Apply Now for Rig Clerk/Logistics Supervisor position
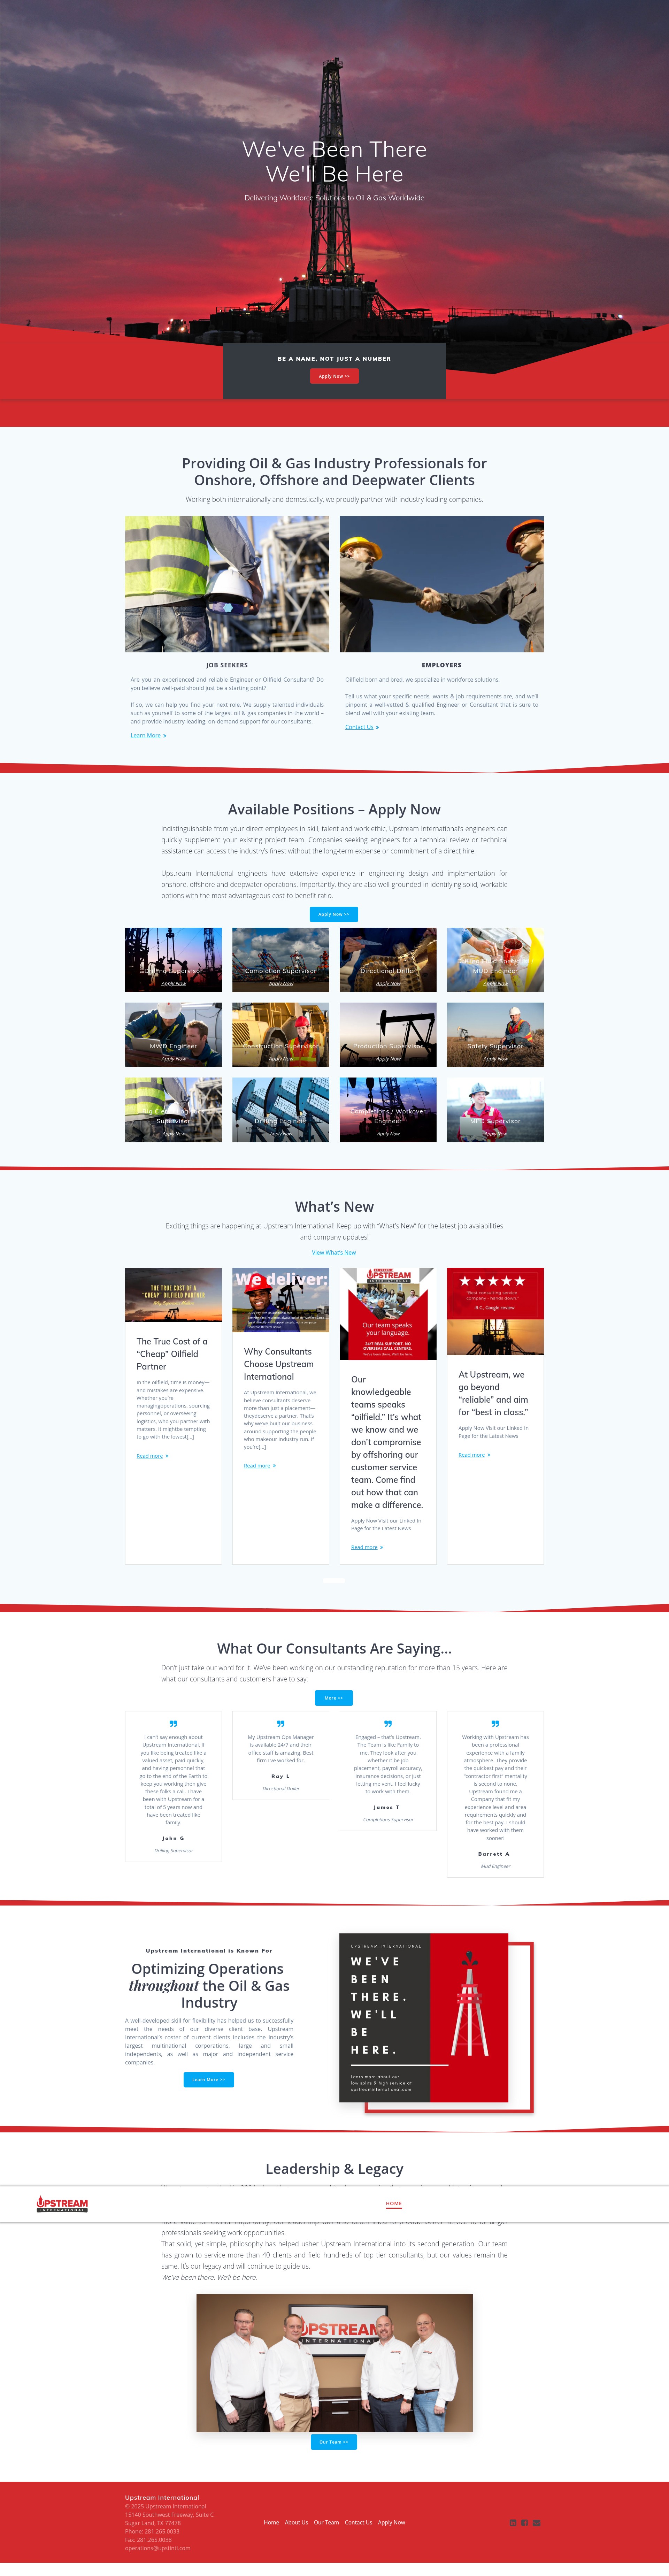This screenshot has width=669, height=2576. 173,1134
